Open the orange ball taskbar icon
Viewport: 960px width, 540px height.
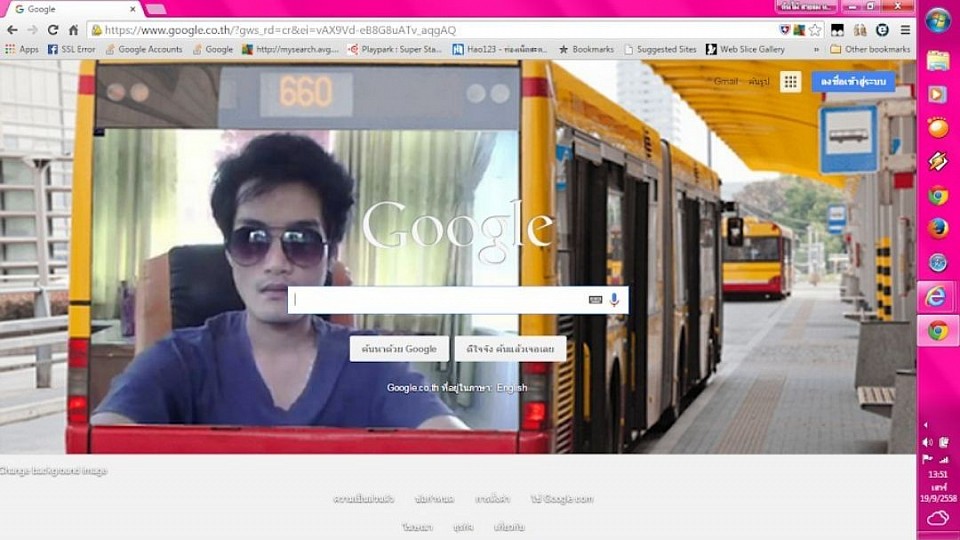coord(937,128)
